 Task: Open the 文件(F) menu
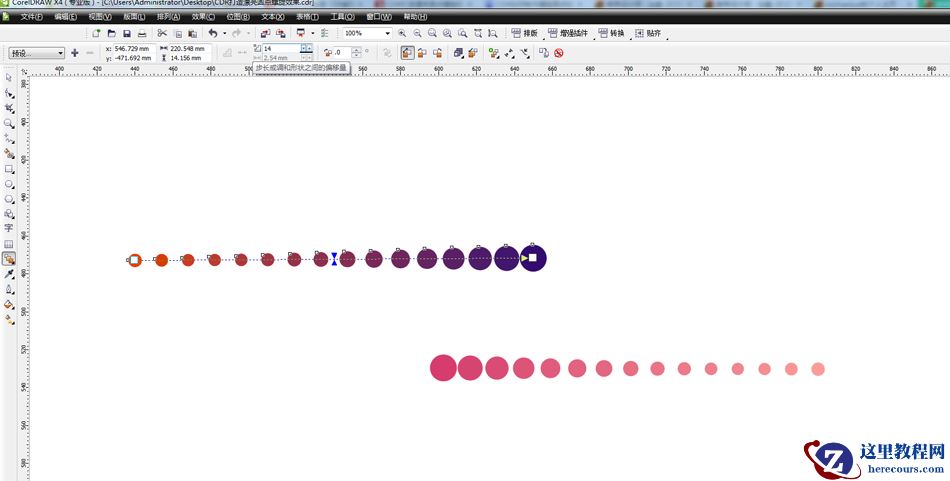[32, 16]
